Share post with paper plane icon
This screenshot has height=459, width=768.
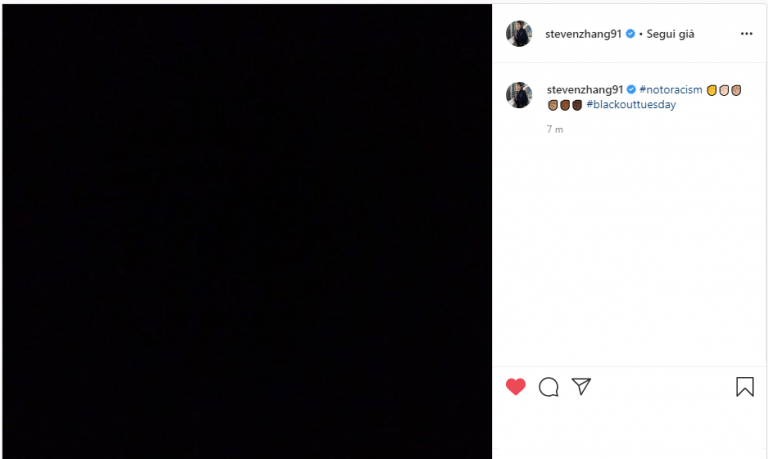pyautogui.click(x=581, y=387)
